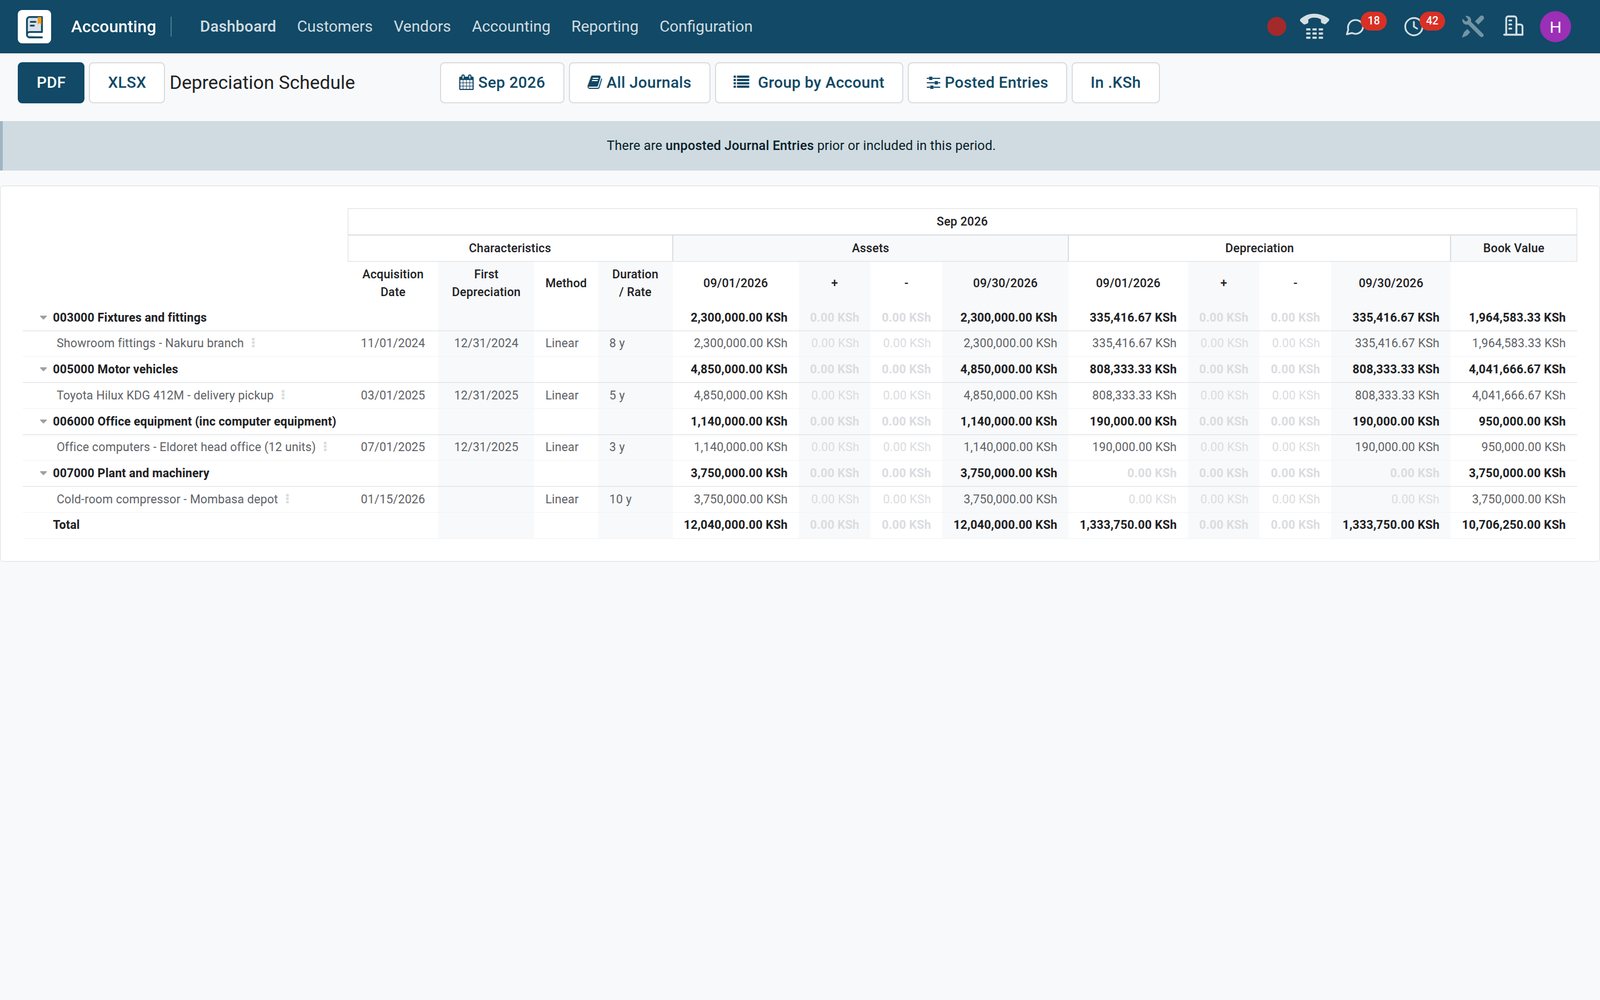Open the In .KSh rounding dropdown
The width and height of the screenshot is (1600, 1000).
1115,83
